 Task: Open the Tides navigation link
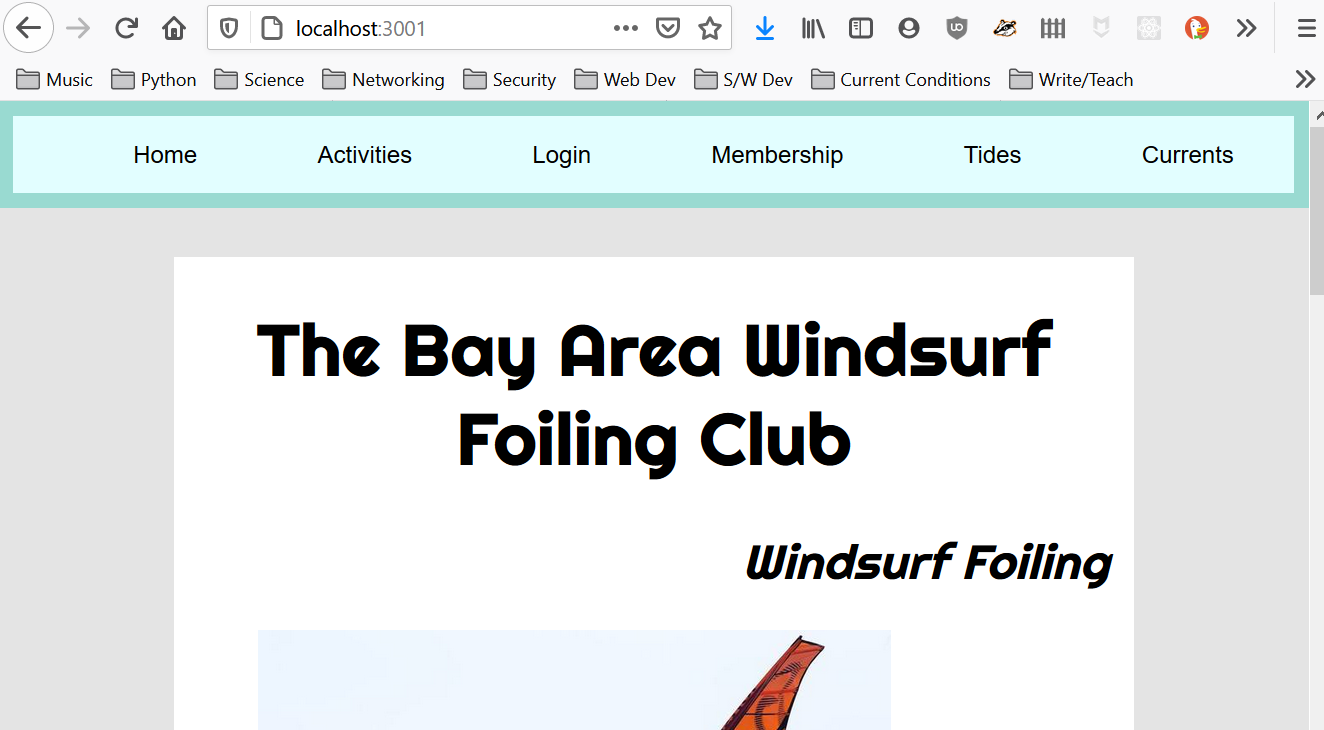(992, 155)
